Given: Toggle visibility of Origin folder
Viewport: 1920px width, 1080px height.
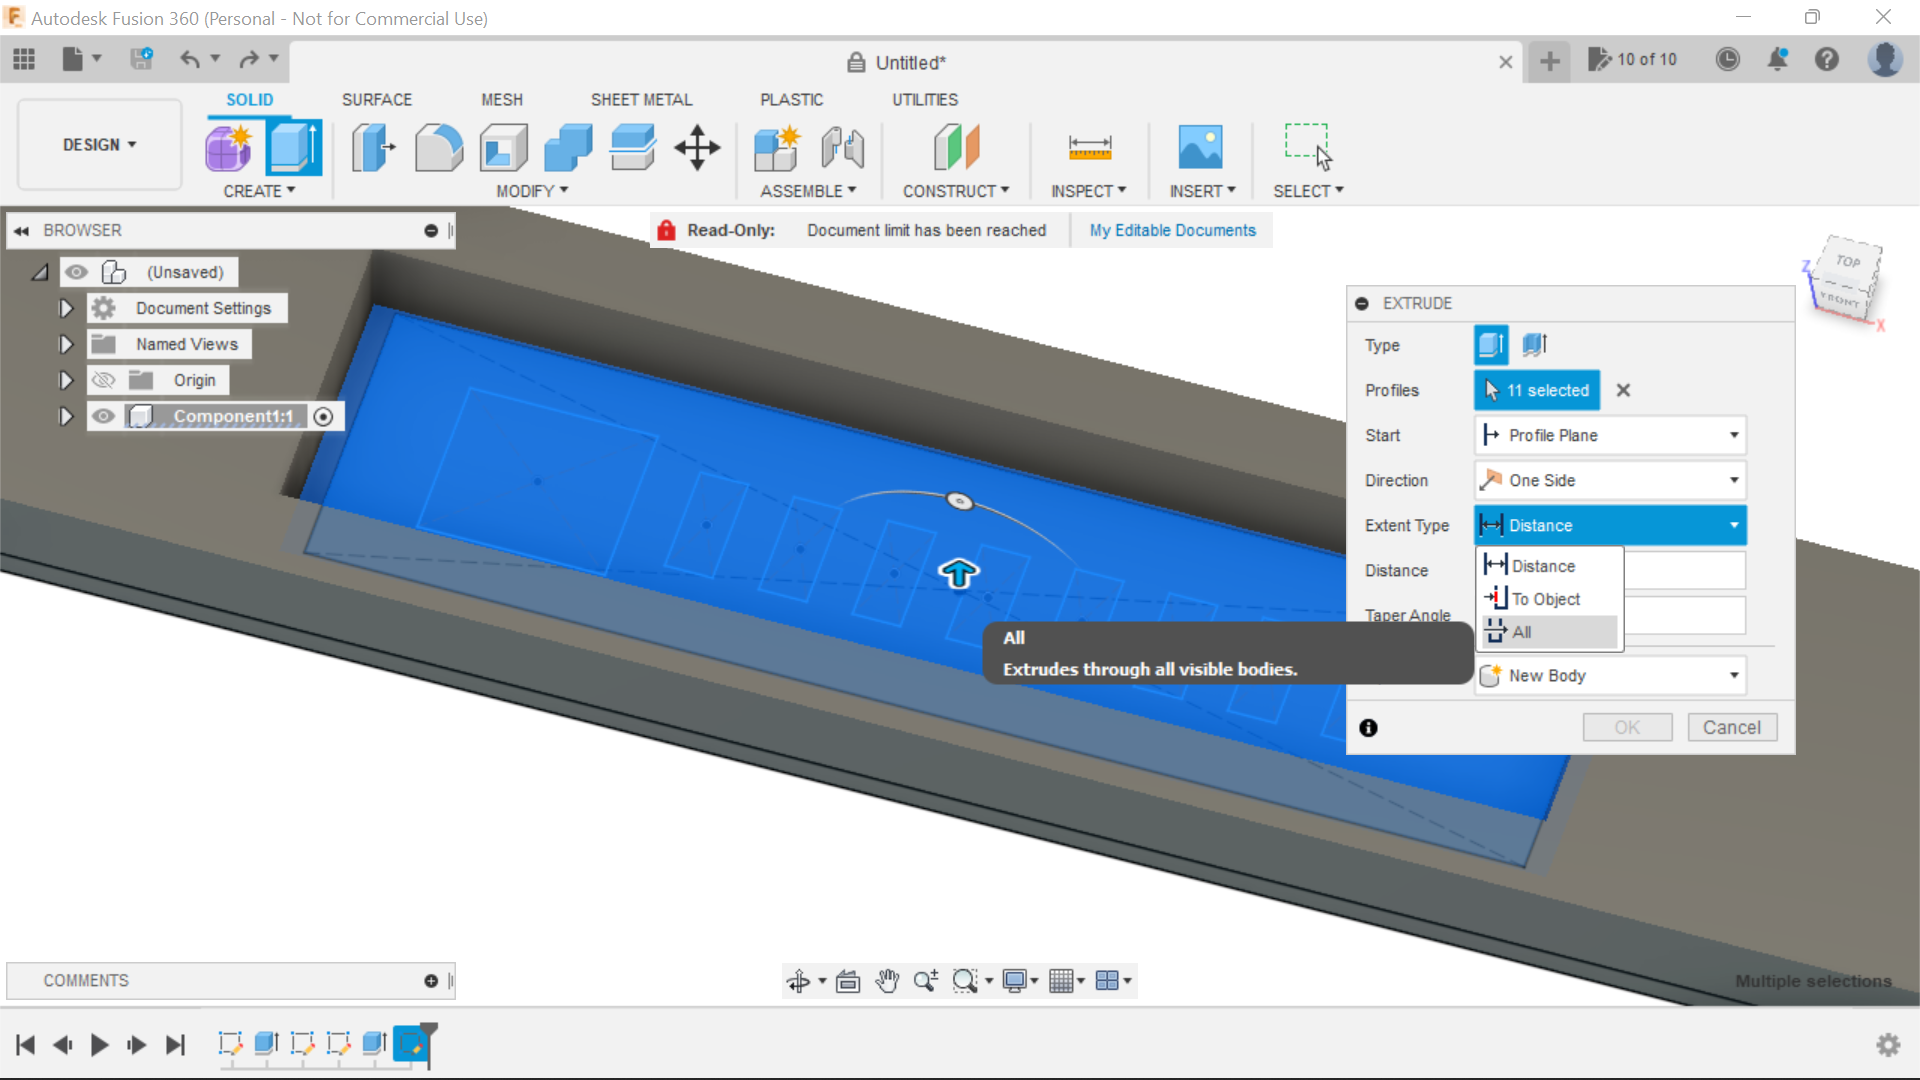Looking at the screenshot, I should pyautogui.click(x=103, y=380).
